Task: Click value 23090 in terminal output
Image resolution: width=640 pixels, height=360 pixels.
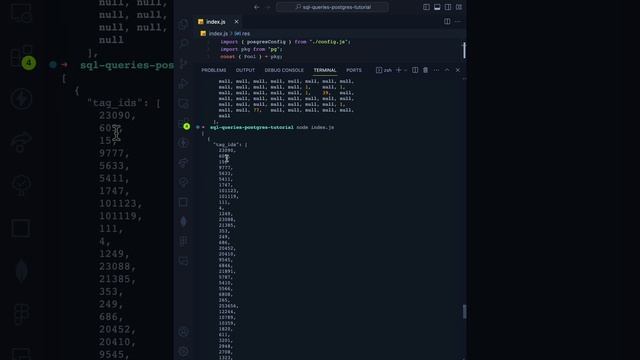Action: click(227, 150)
